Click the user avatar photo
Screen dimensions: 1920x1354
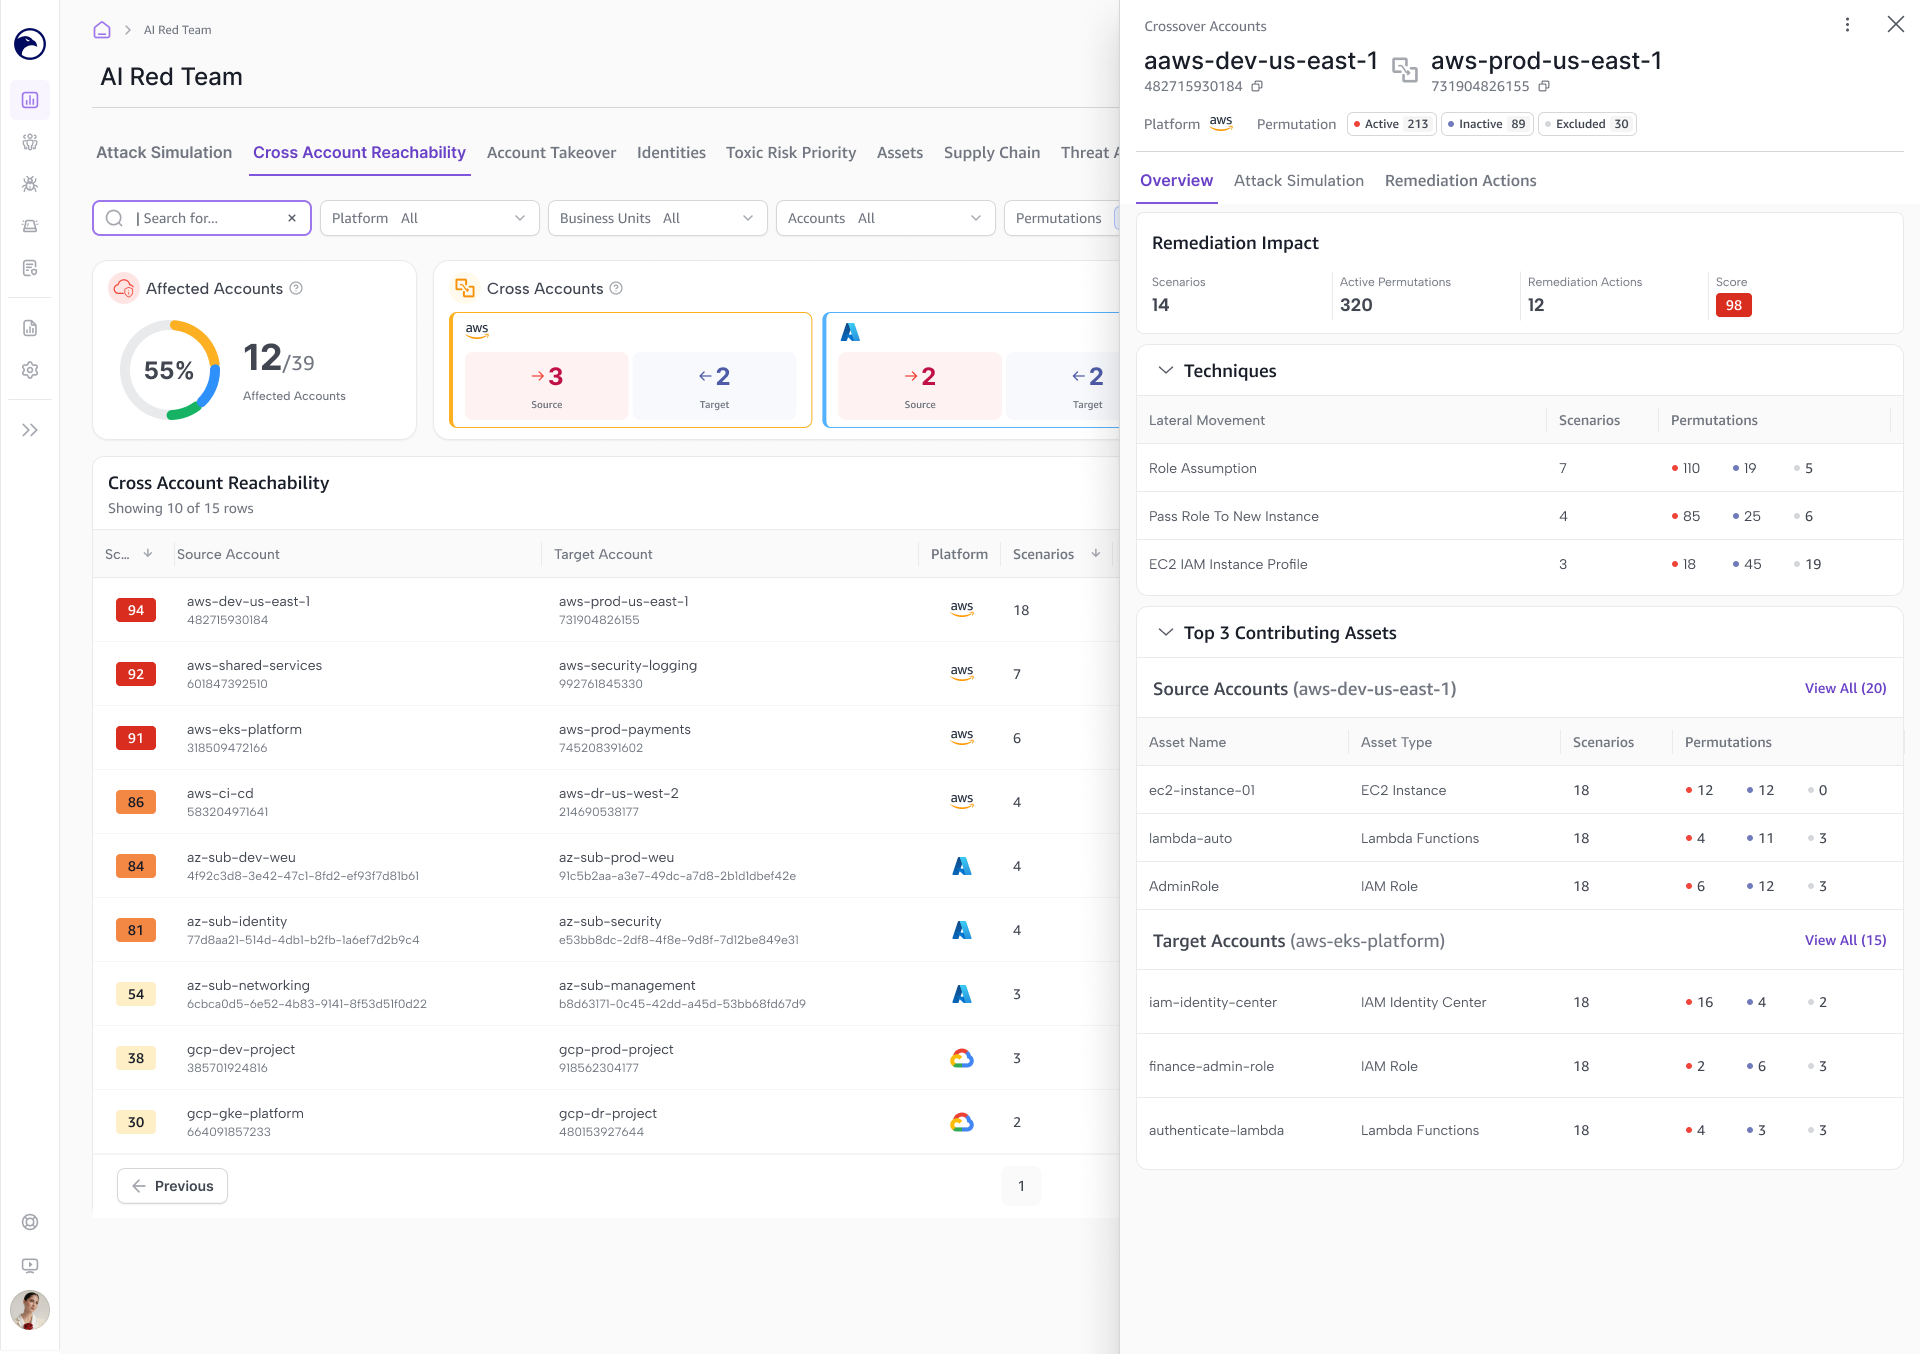click(30, 1310)
